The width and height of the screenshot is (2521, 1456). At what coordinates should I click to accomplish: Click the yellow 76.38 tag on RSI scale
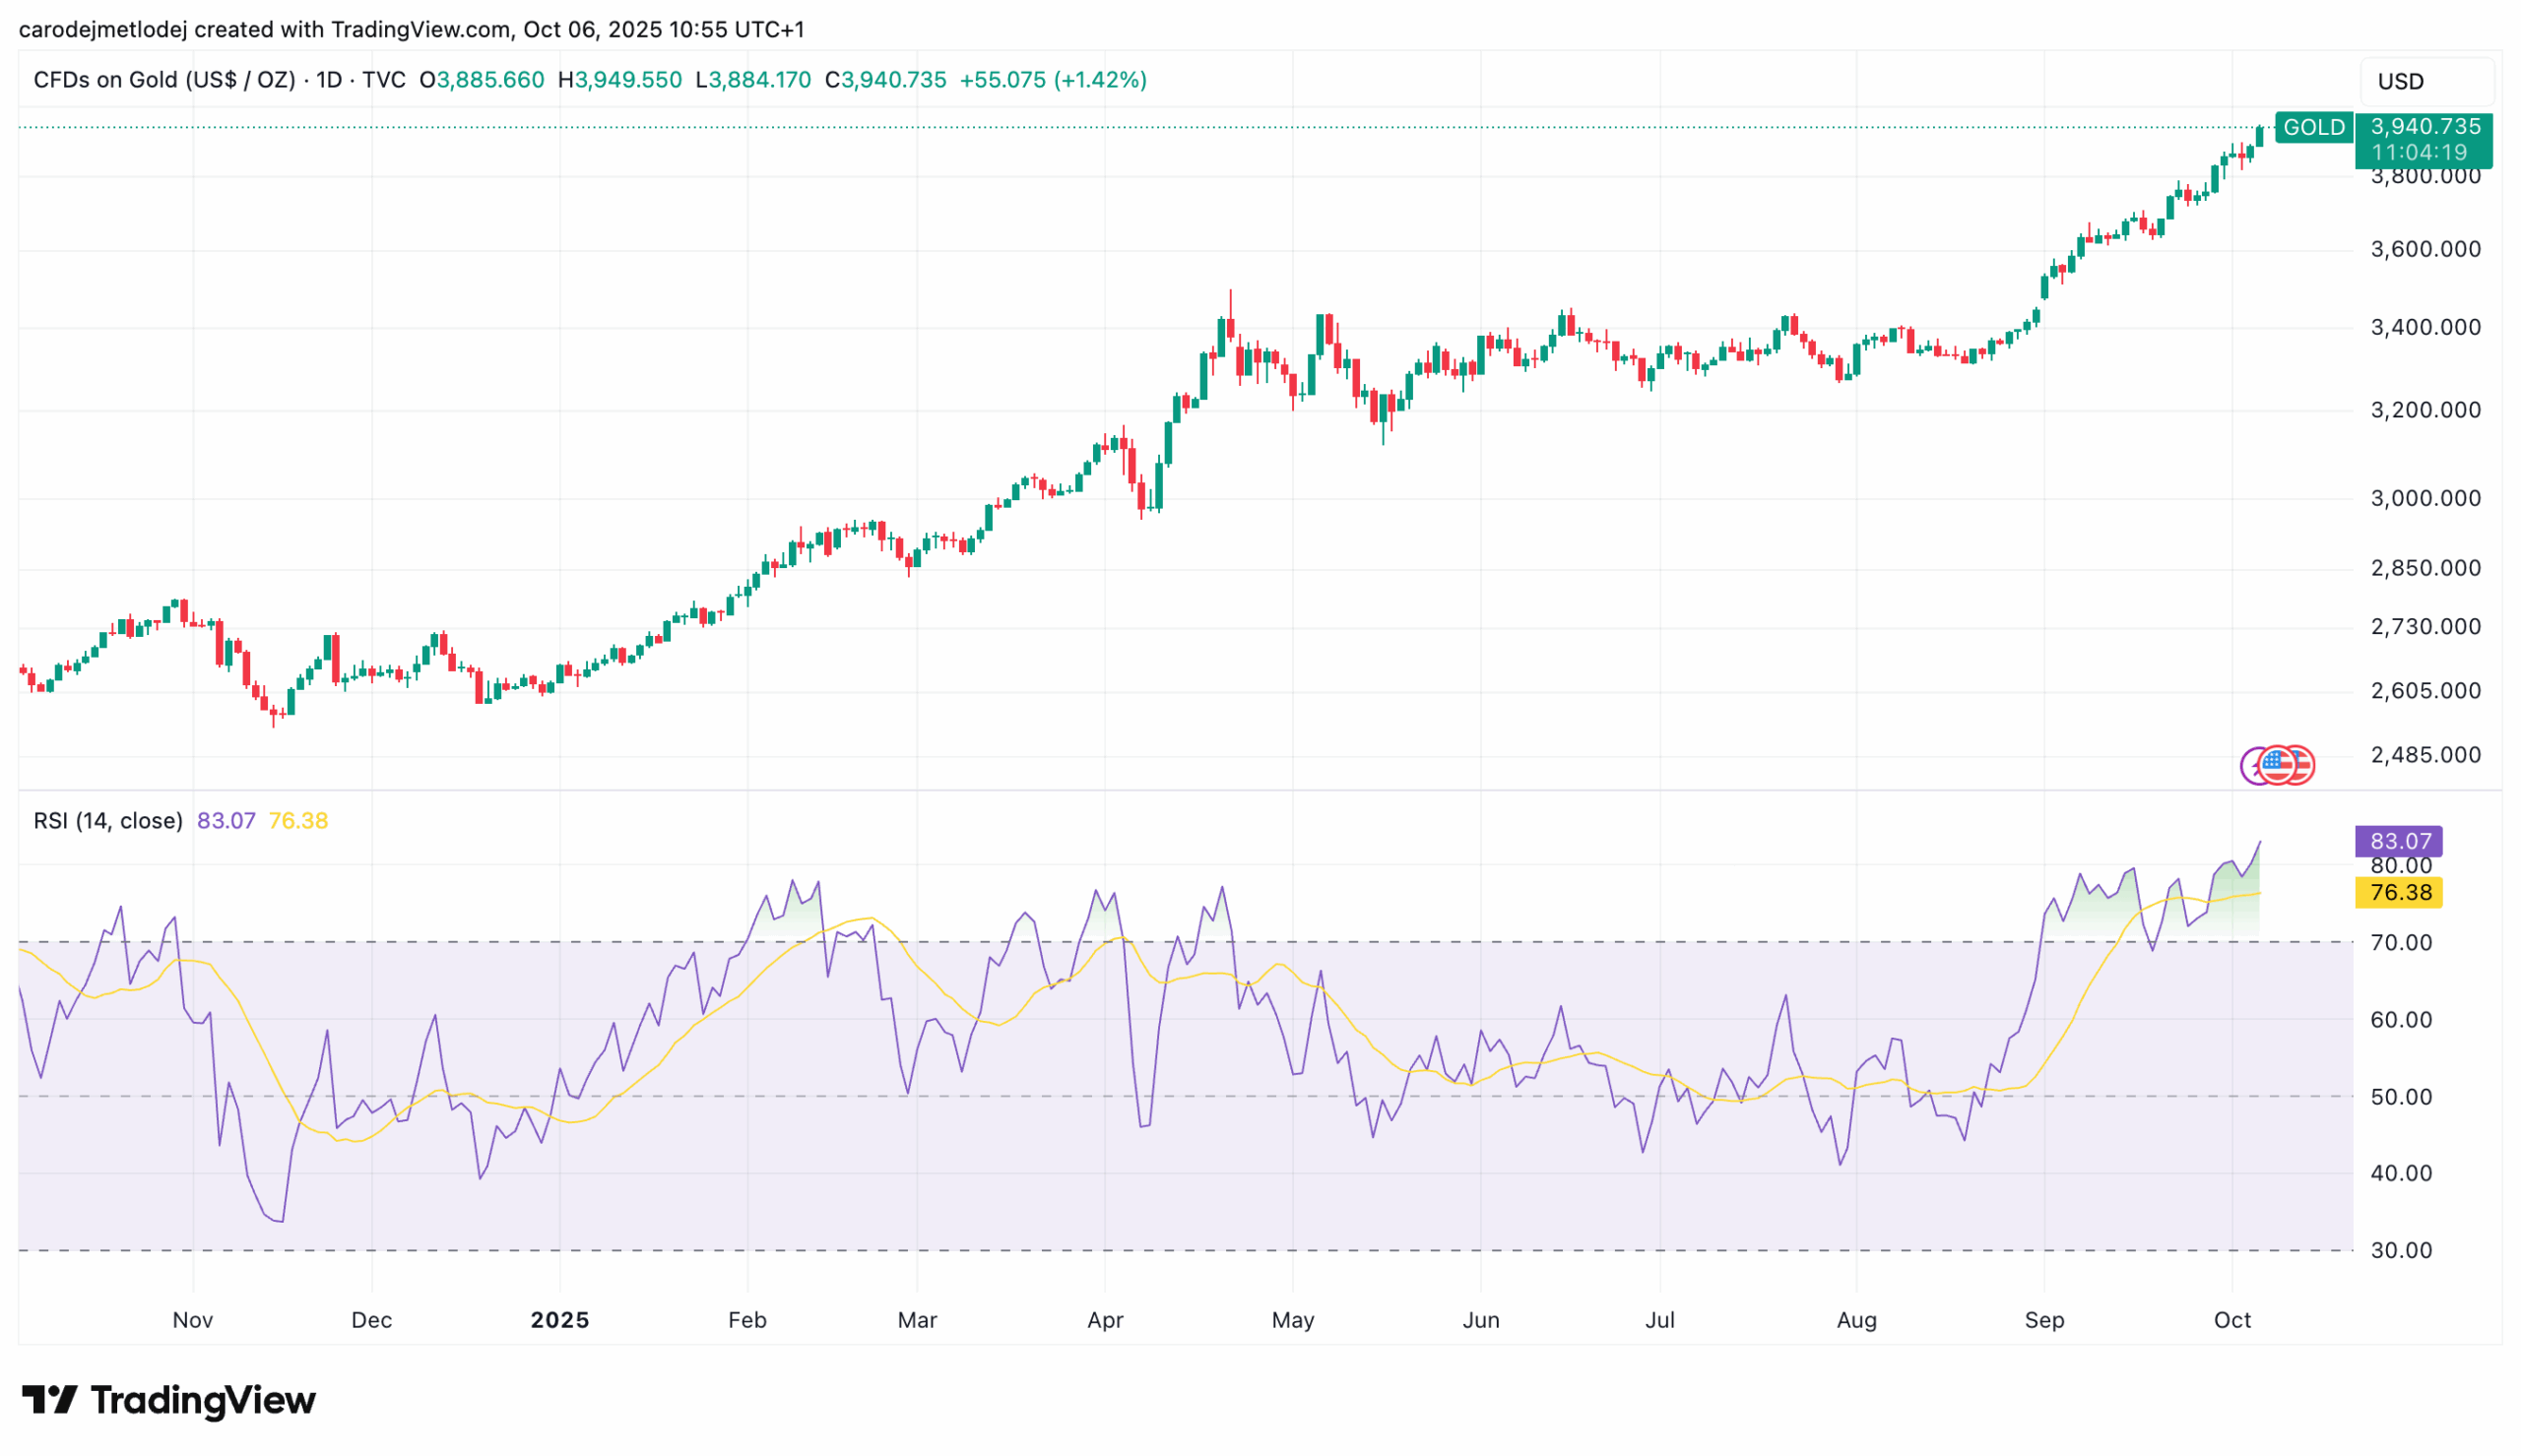click(x=2398, y=892)
